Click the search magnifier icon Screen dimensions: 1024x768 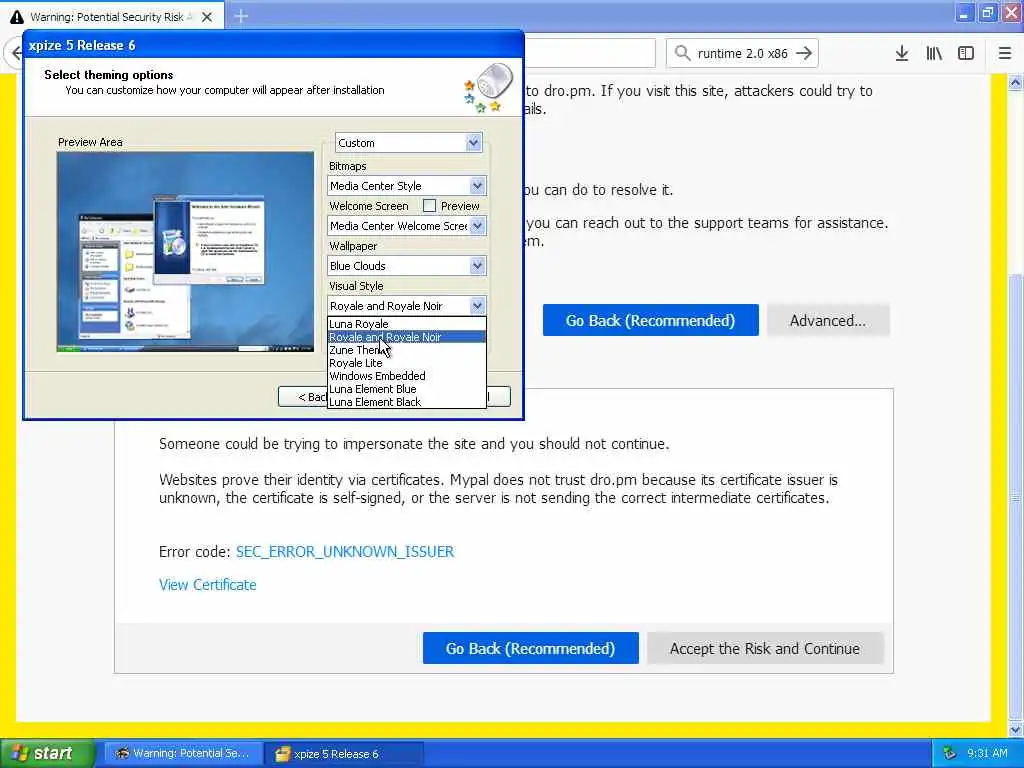tap(682, 53)
